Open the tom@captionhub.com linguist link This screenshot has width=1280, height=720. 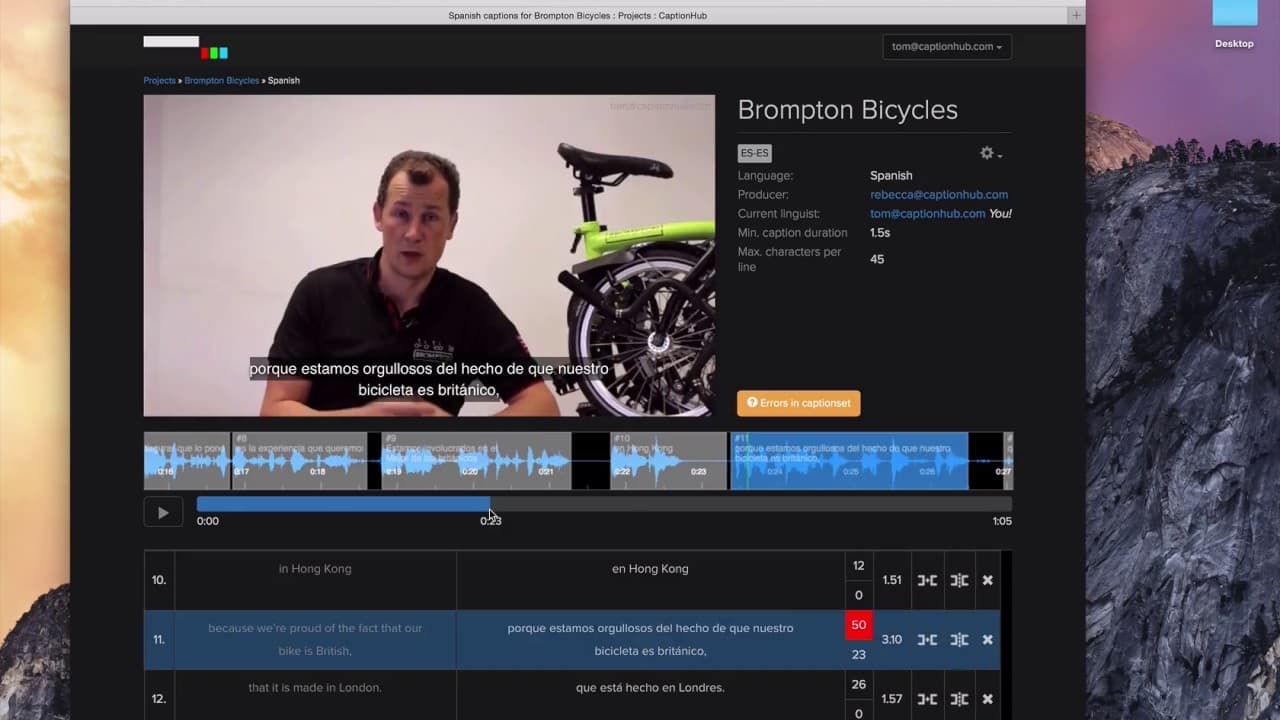[x=928, y=214]
